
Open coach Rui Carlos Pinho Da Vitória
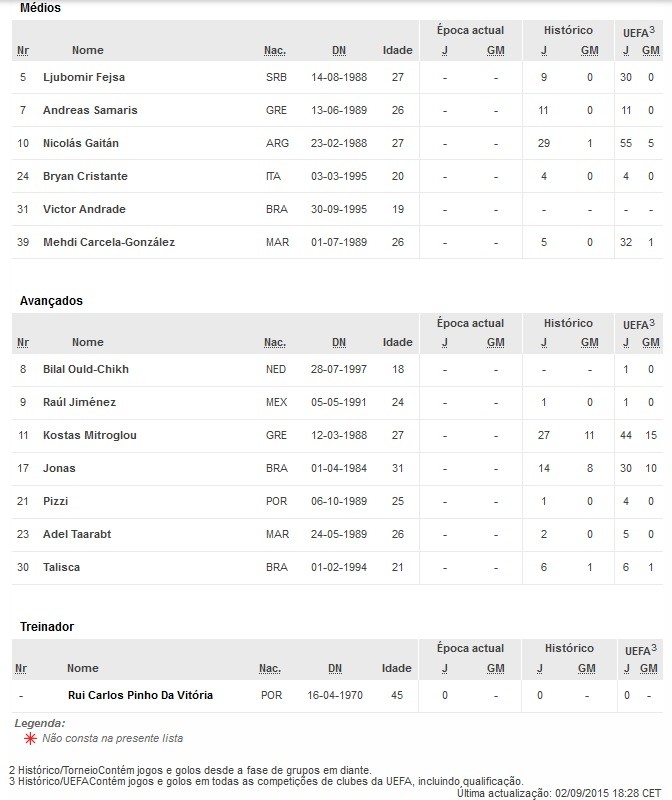coord(140,694)
